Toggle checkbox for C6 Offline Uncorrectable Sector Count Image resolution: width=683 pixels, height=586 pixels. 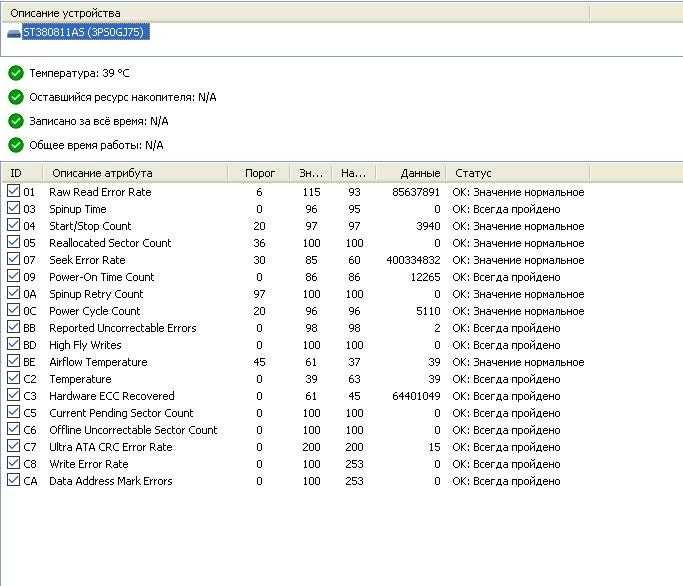pyautogui.click(x=14, y=429)
